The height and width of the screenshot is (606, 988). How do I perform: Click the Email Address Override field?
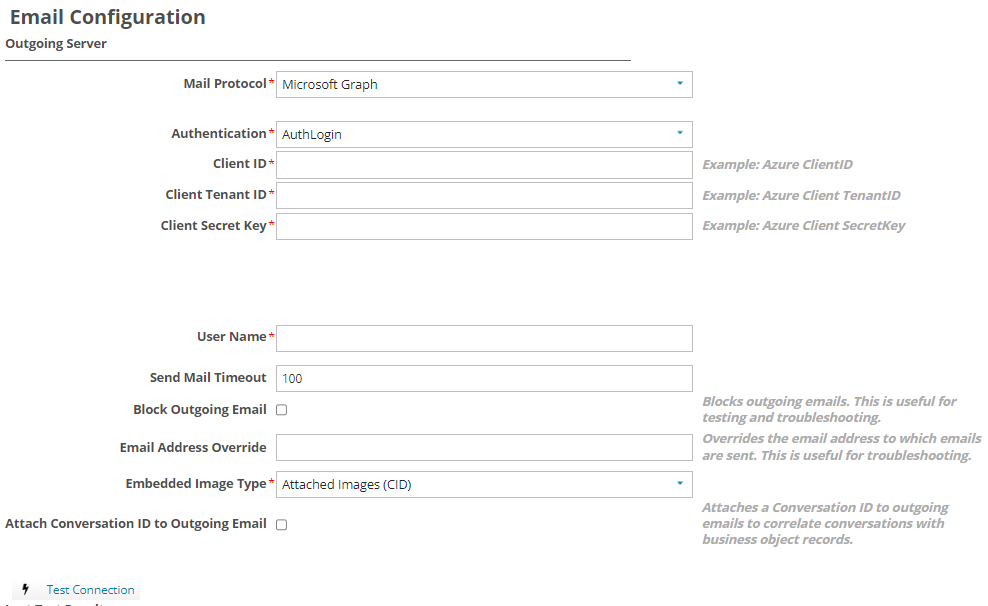pos(484,447)
